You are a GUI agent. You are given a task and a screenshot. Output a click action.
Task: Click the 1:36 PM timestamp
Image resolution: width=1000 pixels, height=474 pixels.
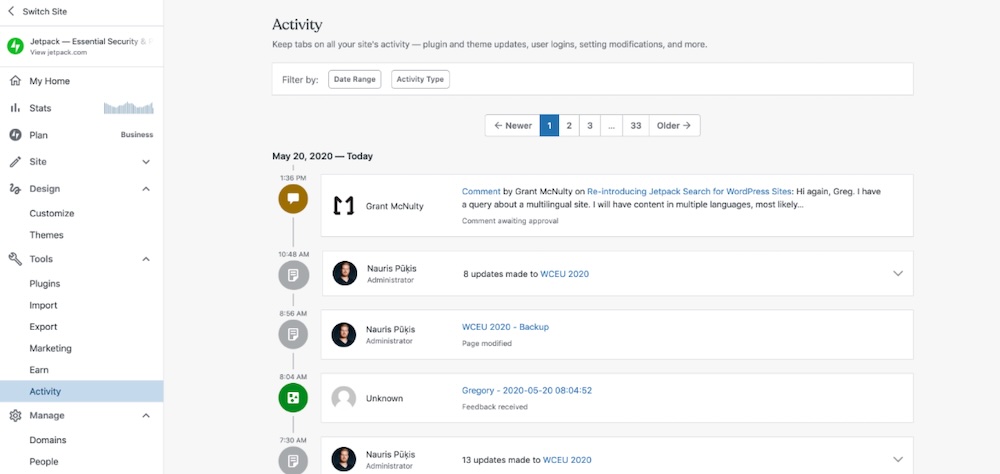coord(293,178)
